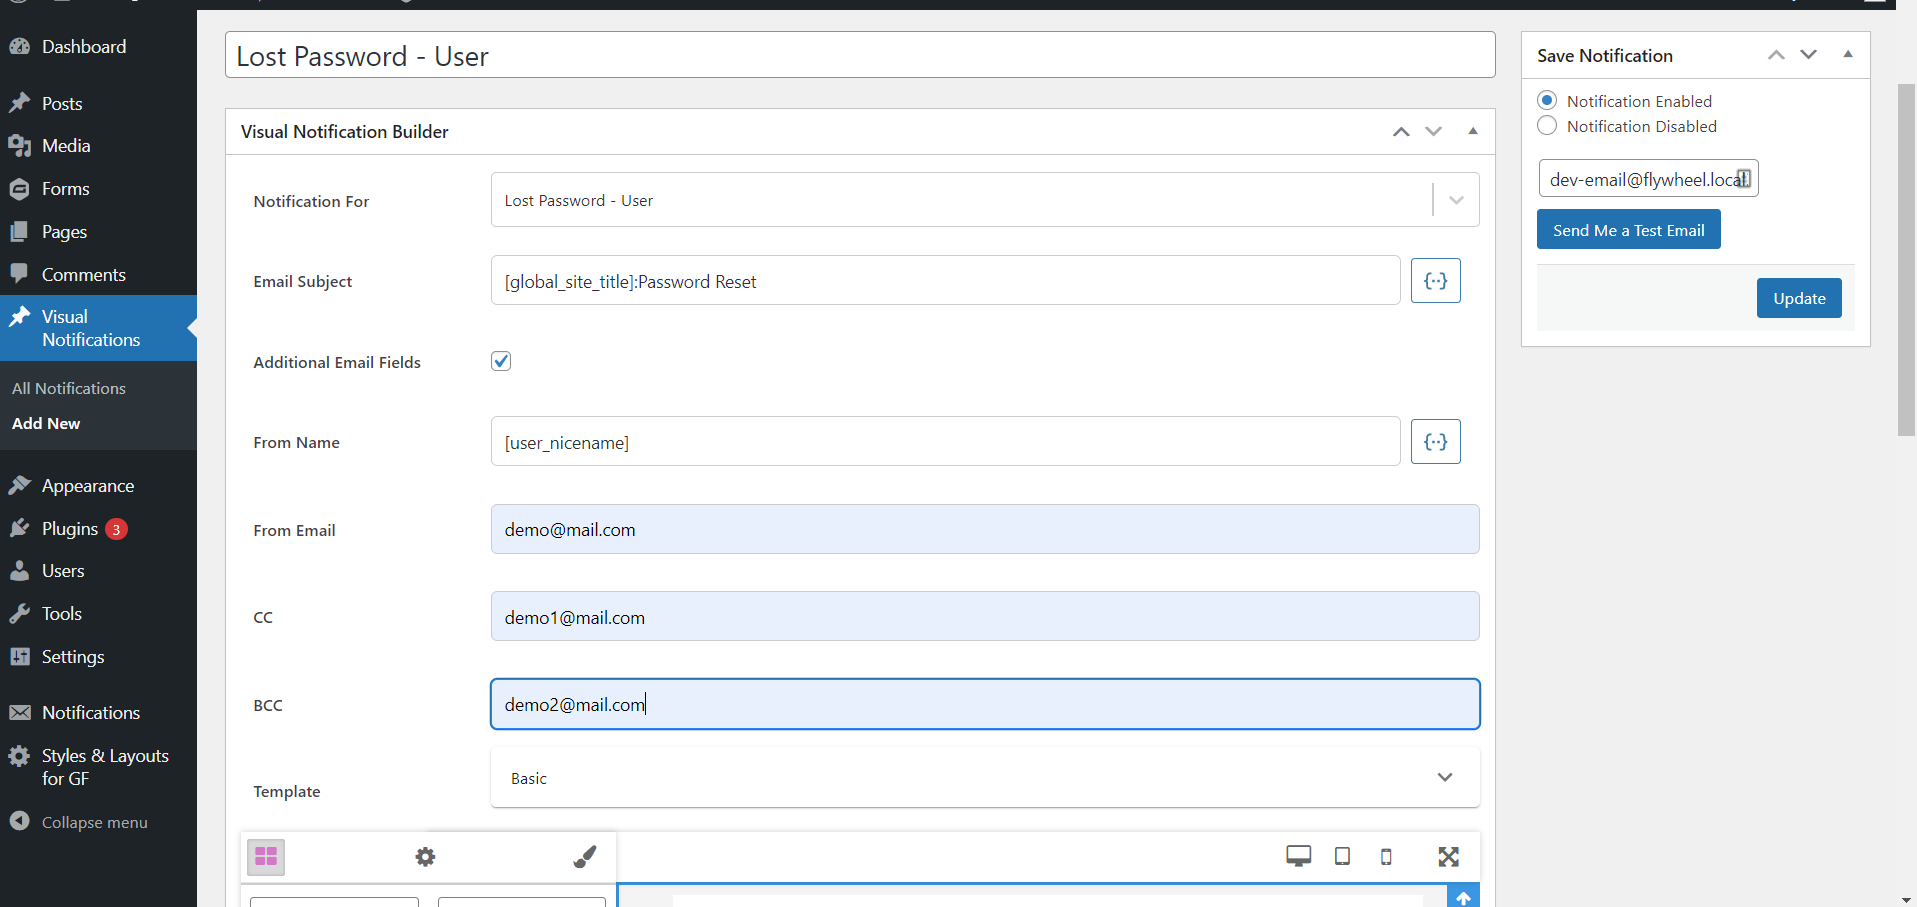Click the Media library icon

(x=19, y=146)
